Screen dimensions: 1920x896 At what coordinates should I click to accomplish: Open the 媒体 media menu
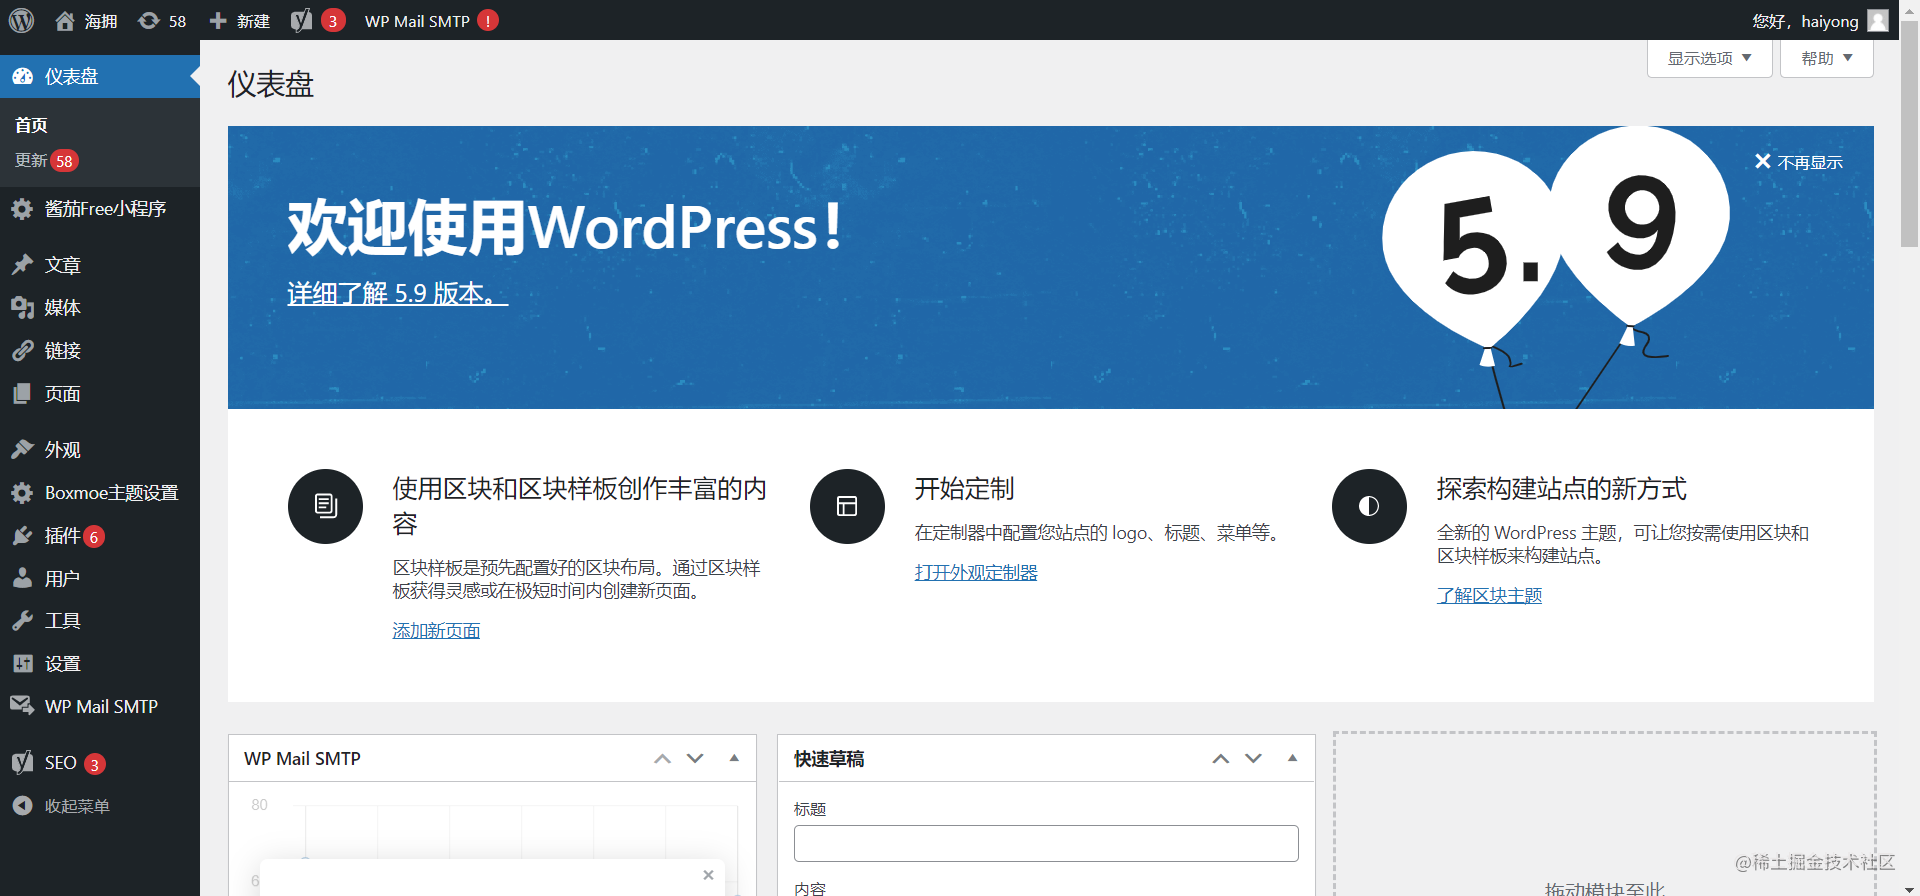coord(63,308)
